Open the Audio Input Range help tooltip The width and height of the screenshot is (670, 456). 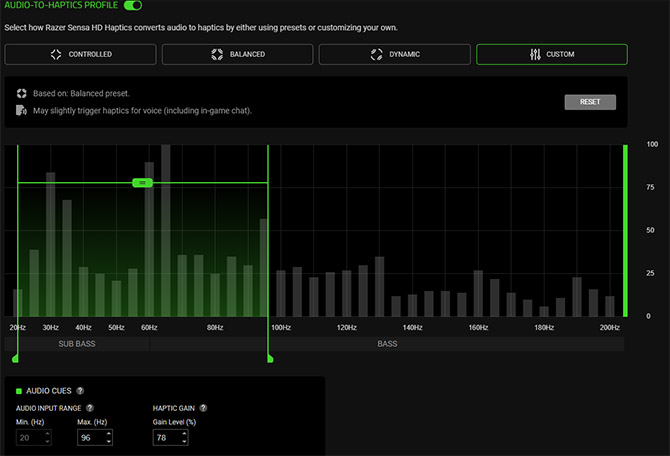click(x=90, y=408)
